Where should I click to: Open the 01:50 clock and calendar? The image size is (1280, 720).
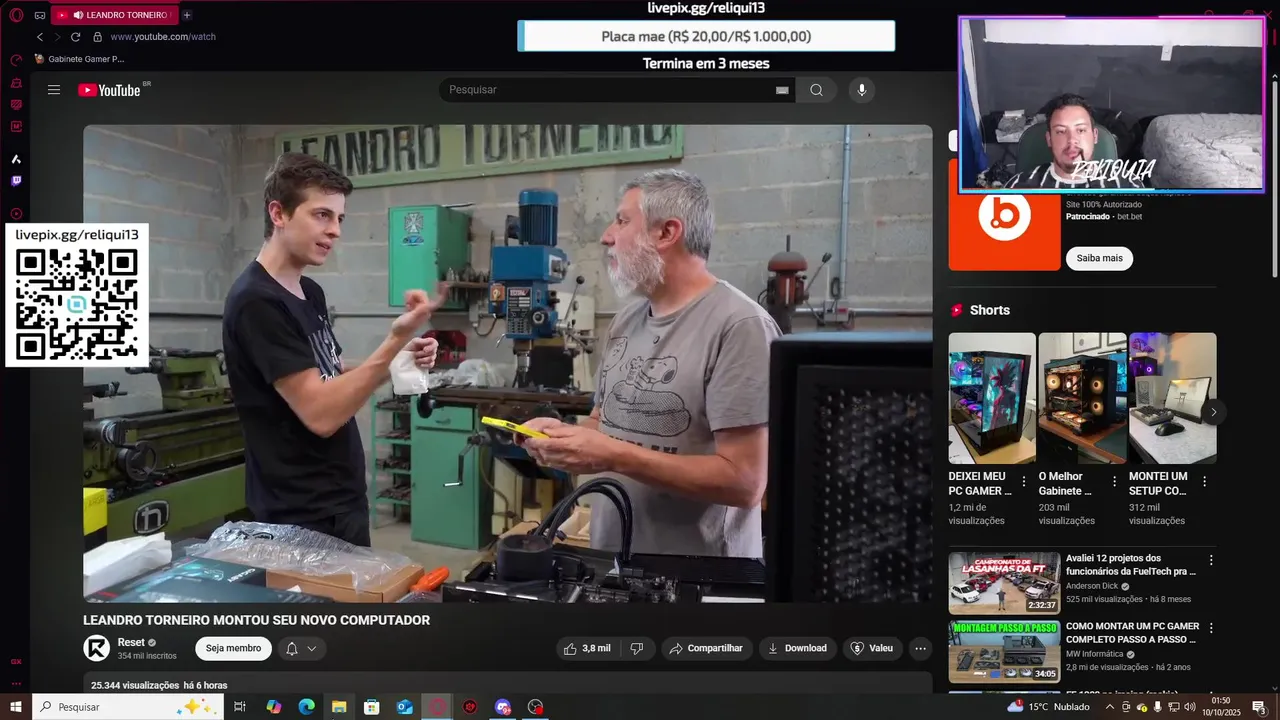tap(1220, 707)
